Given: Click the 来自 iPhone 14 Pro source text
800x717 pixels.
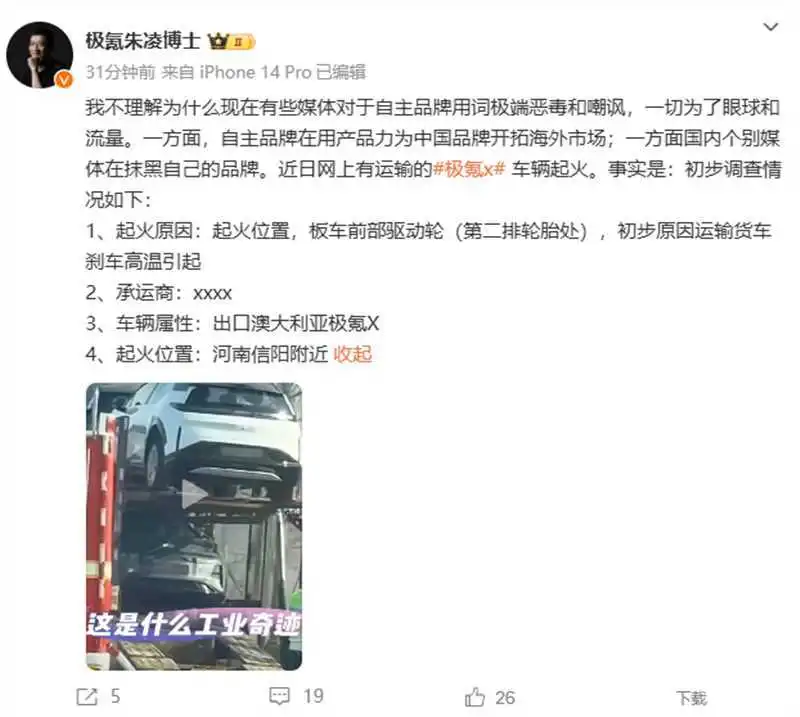Looking at the screenshot, I should [x=236, y=72].
